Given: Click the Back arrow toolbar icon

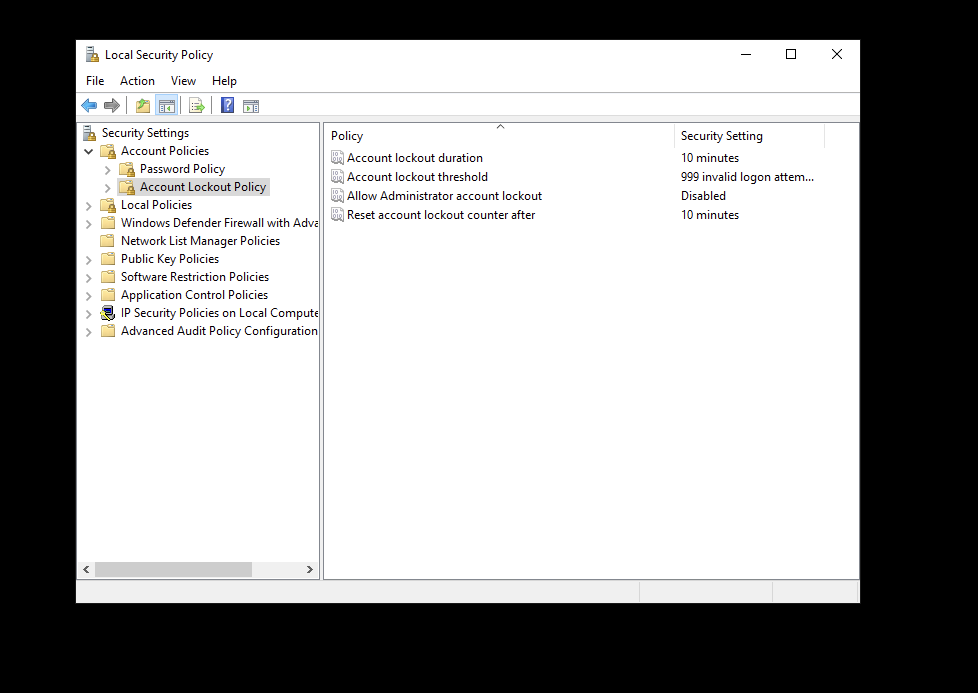Looking at the screenshot, I should [89, 106].
